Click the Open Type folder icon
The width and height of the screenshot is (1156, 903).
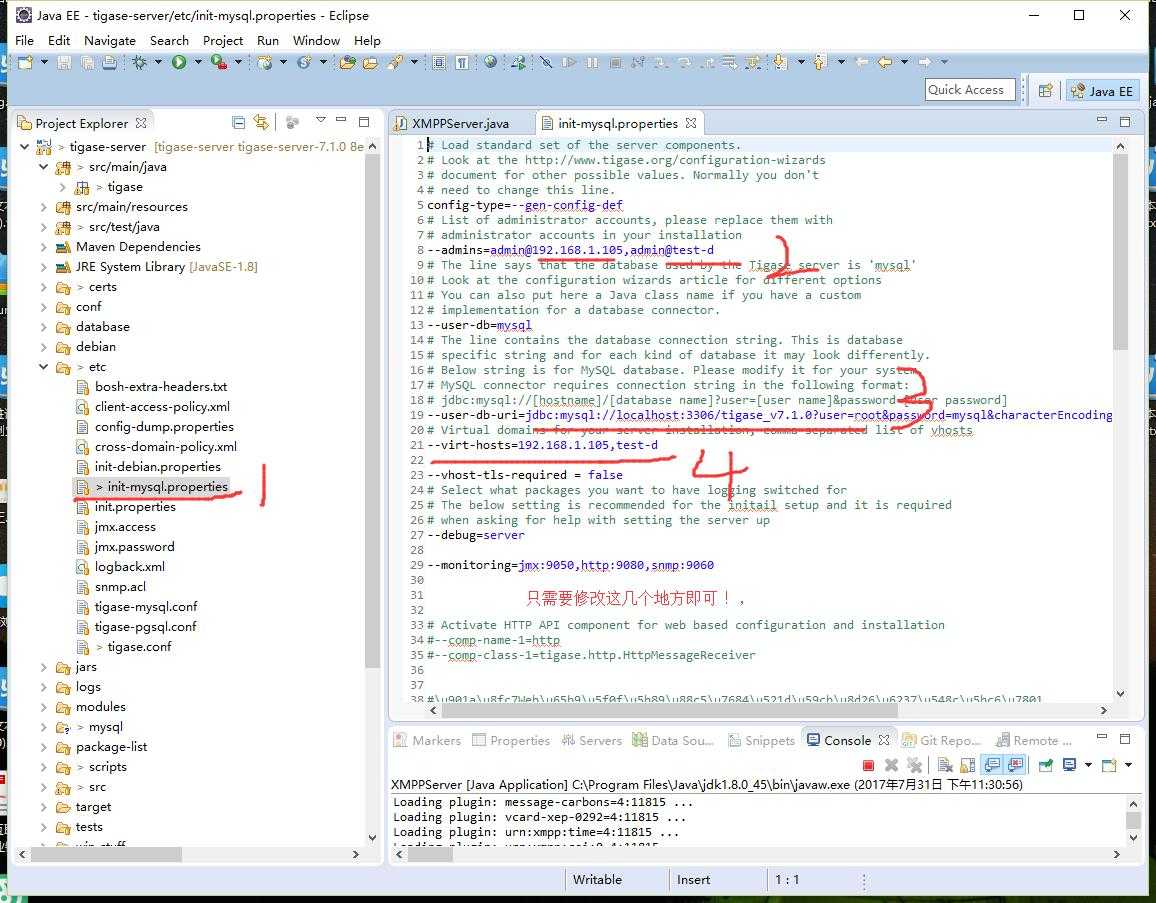347,63
